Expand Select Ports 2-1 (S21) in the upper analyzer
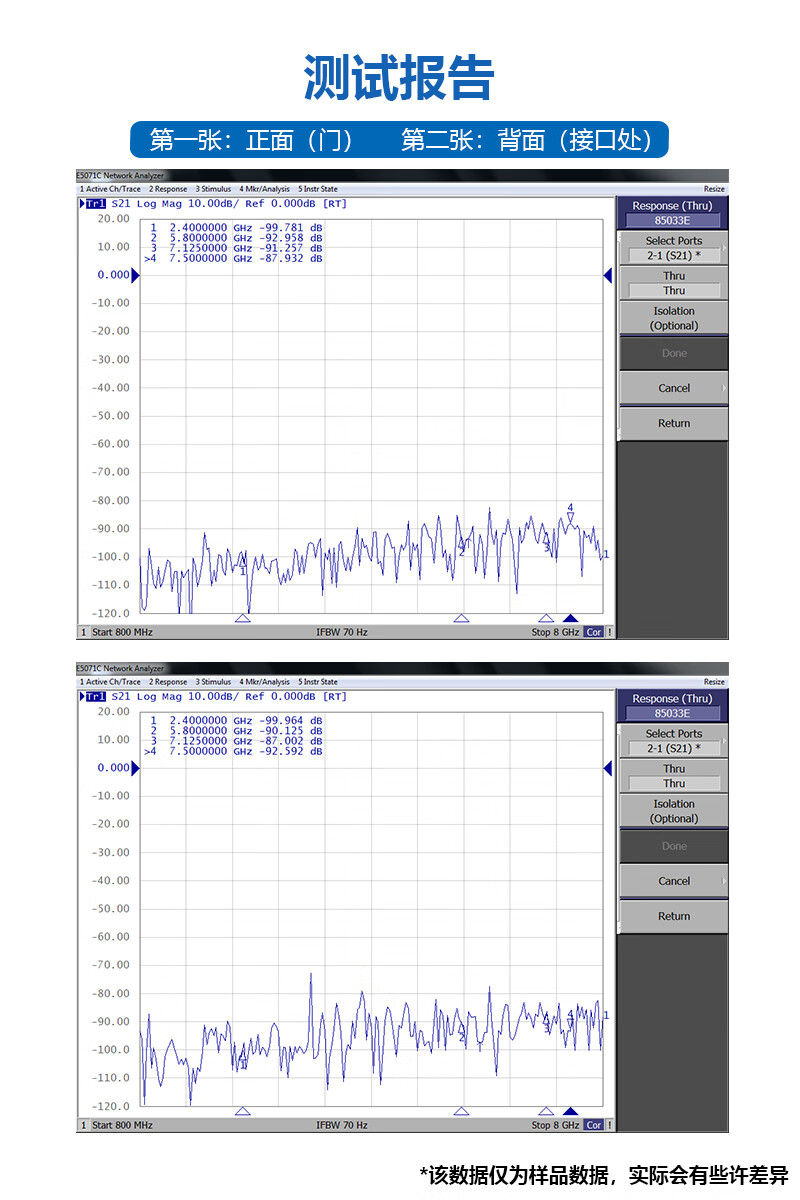The image size is (800, 1200). (x=673, y=248)
